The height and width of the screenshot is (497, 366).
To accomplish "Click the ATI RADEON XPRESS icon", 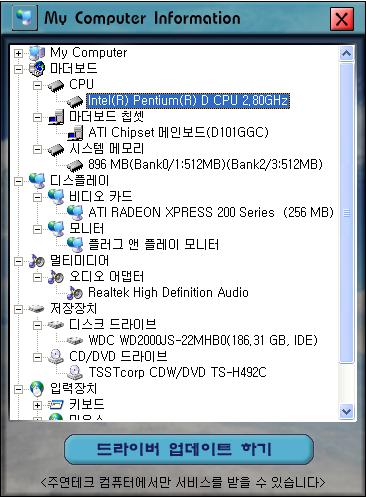I will pos(75,213).
